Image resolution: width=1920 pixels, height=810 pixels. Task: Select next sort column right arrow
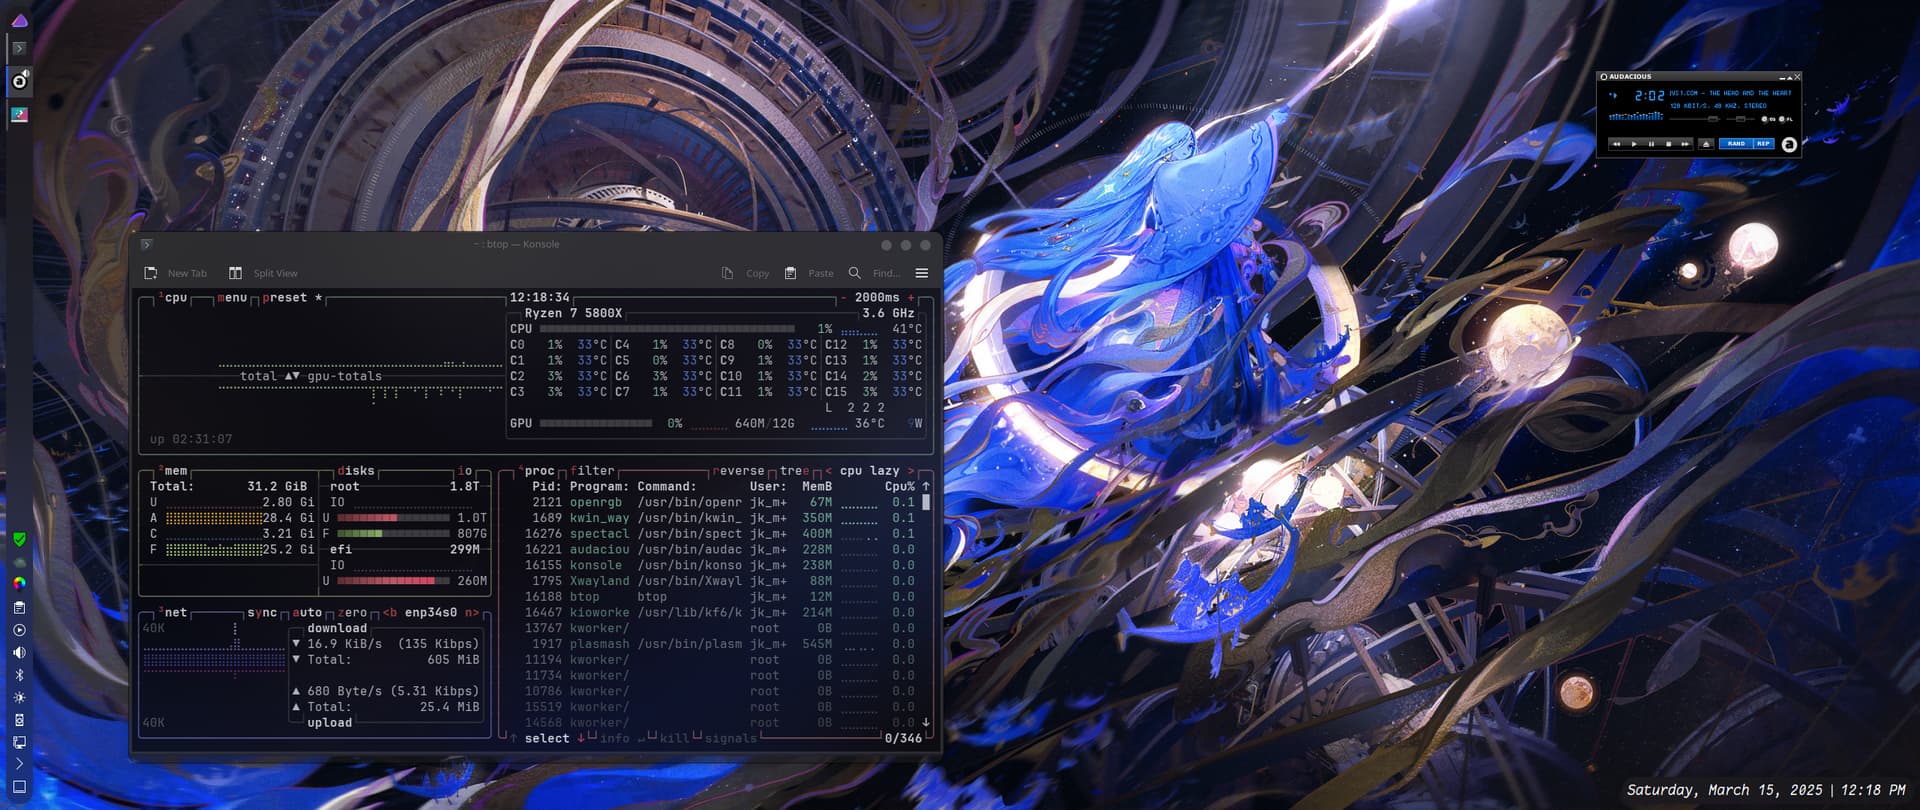click(x=910, y=470)
